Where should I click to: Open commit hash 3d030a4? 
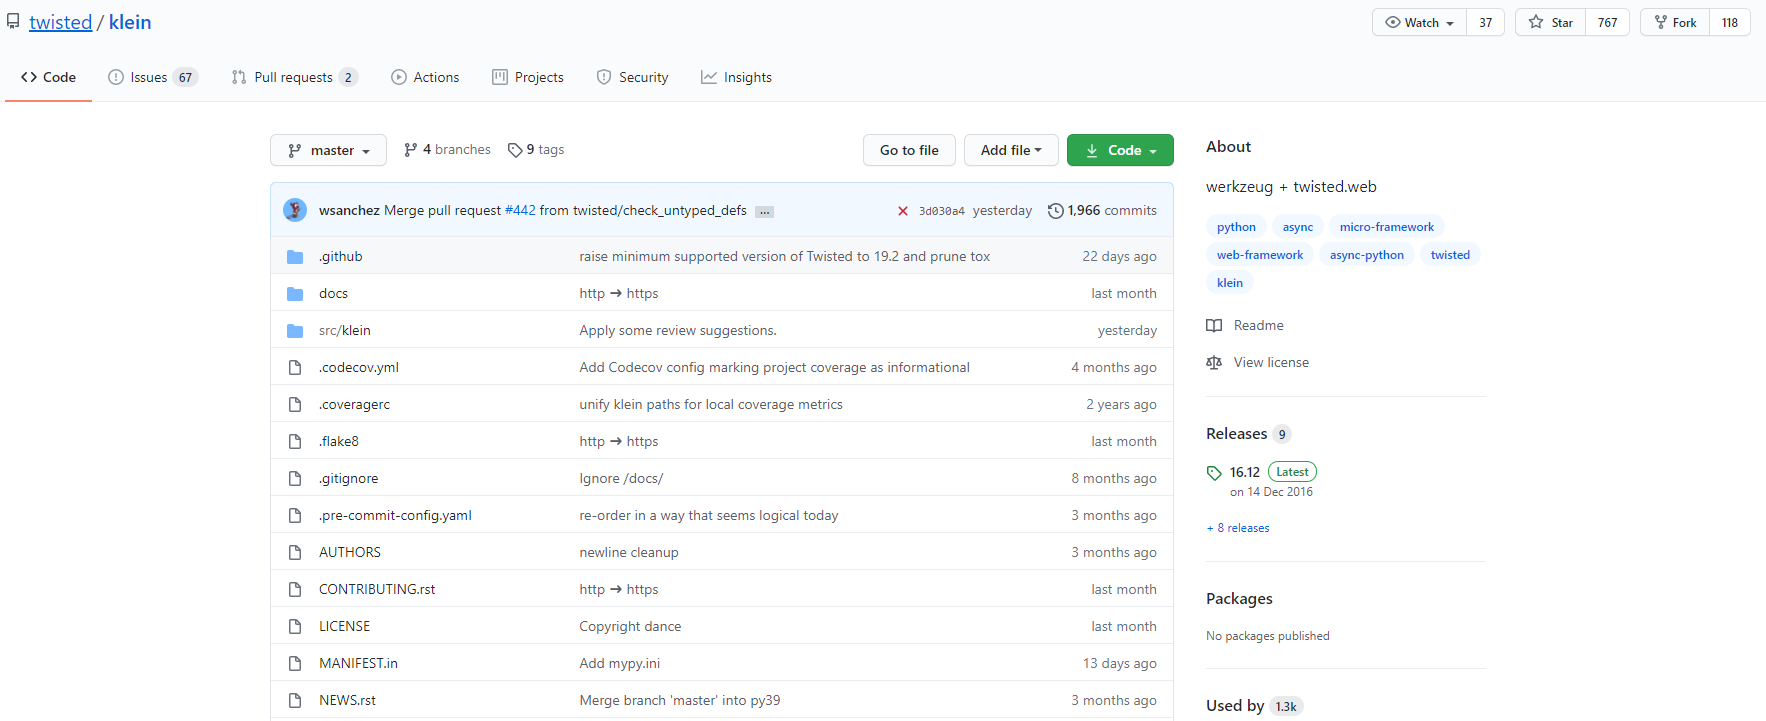coord(942,211)
